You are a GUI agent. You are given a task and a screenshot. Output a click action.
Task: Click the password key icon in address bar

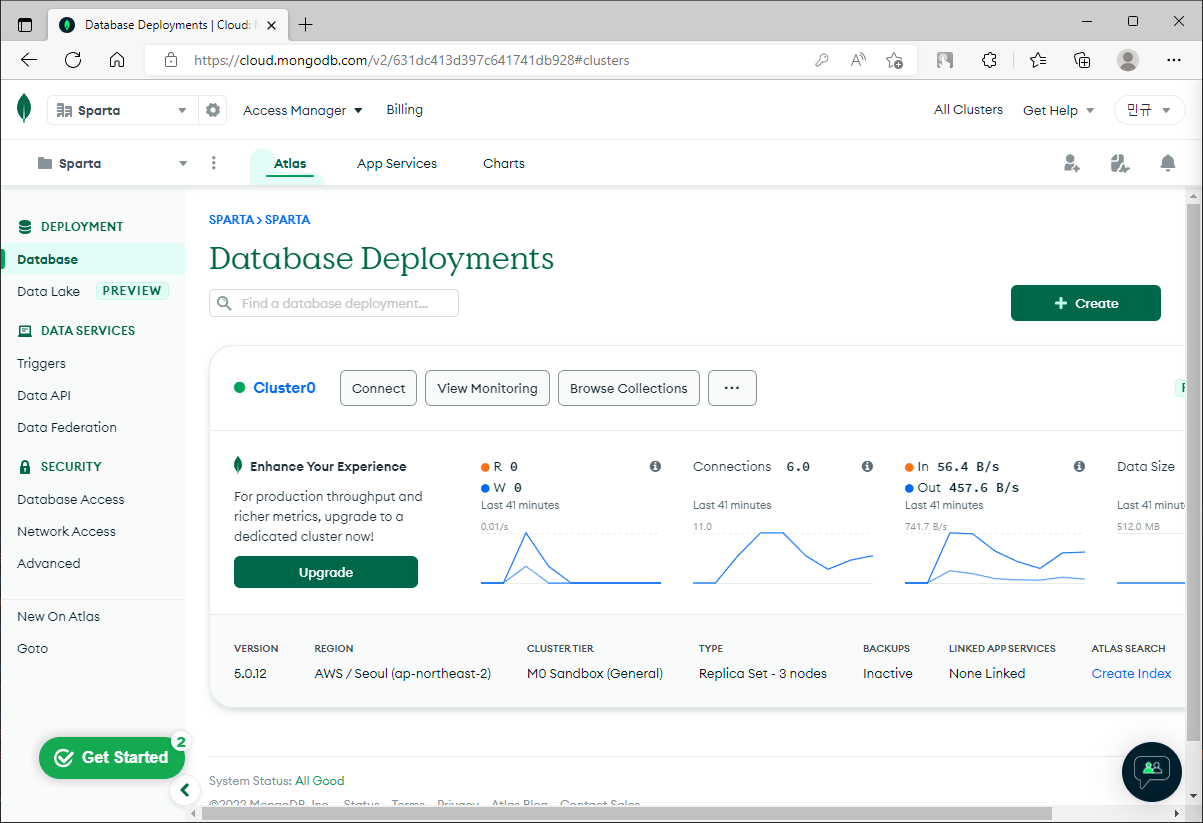point(822,60)
